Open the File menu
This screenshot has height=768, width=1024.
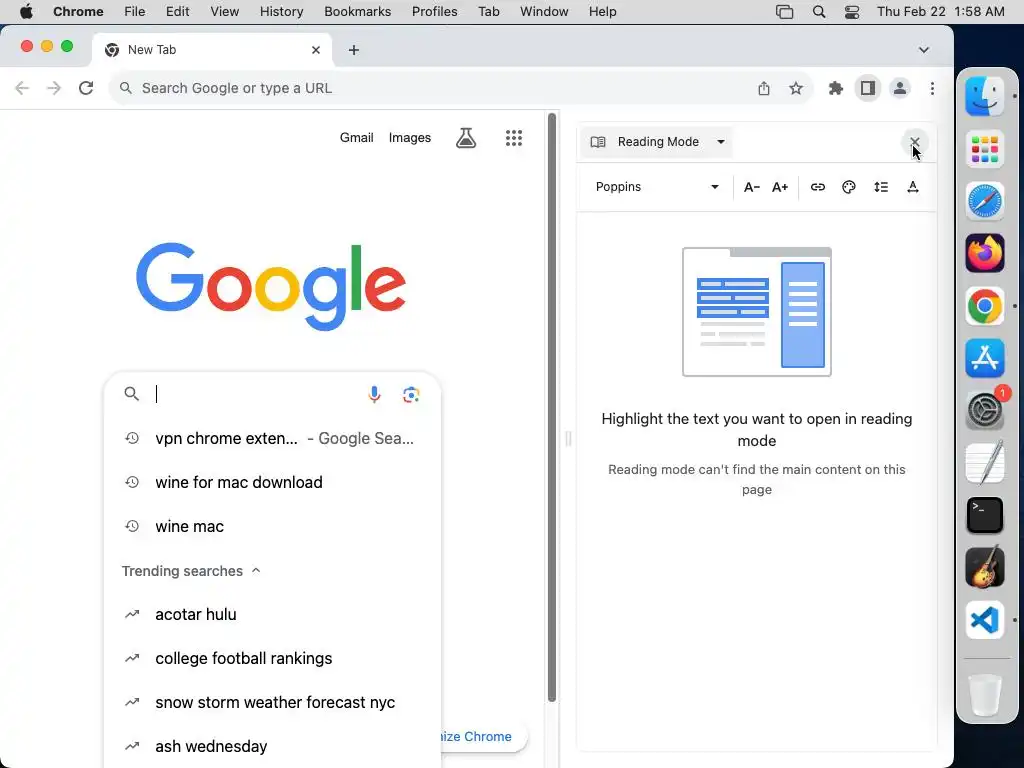[x=135, y=12]
